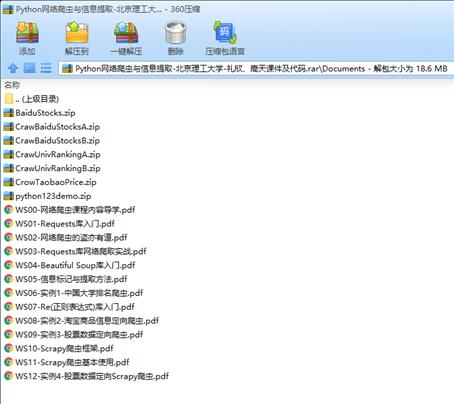
Task: Click the 解压到 (extract to) icon
Action: (x=77, y=38)
